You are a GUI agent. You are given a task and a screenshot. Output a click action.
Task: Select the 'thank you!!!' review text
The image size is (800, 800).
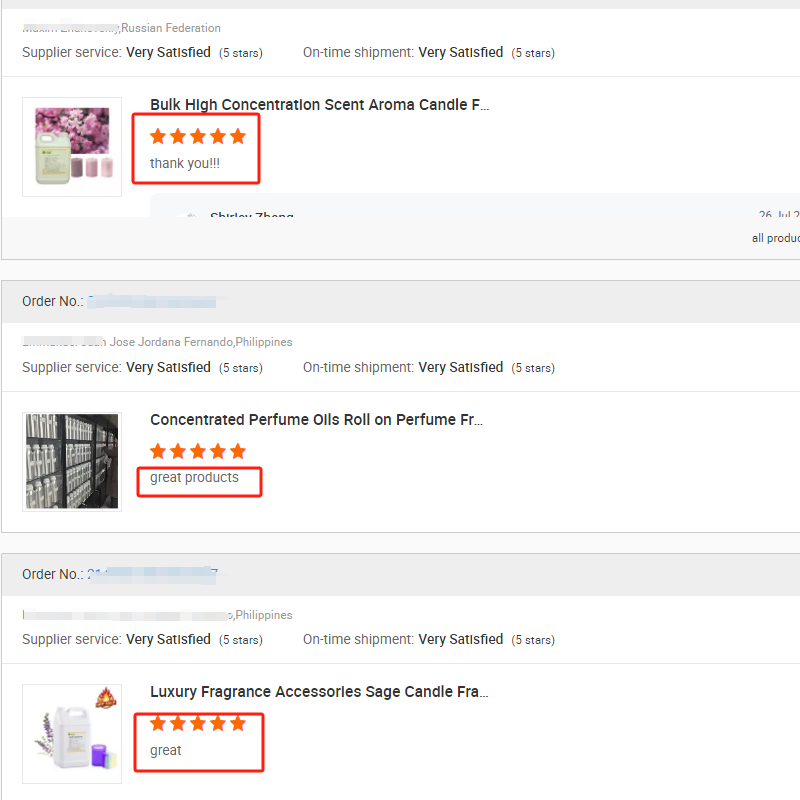click(185, 163)
